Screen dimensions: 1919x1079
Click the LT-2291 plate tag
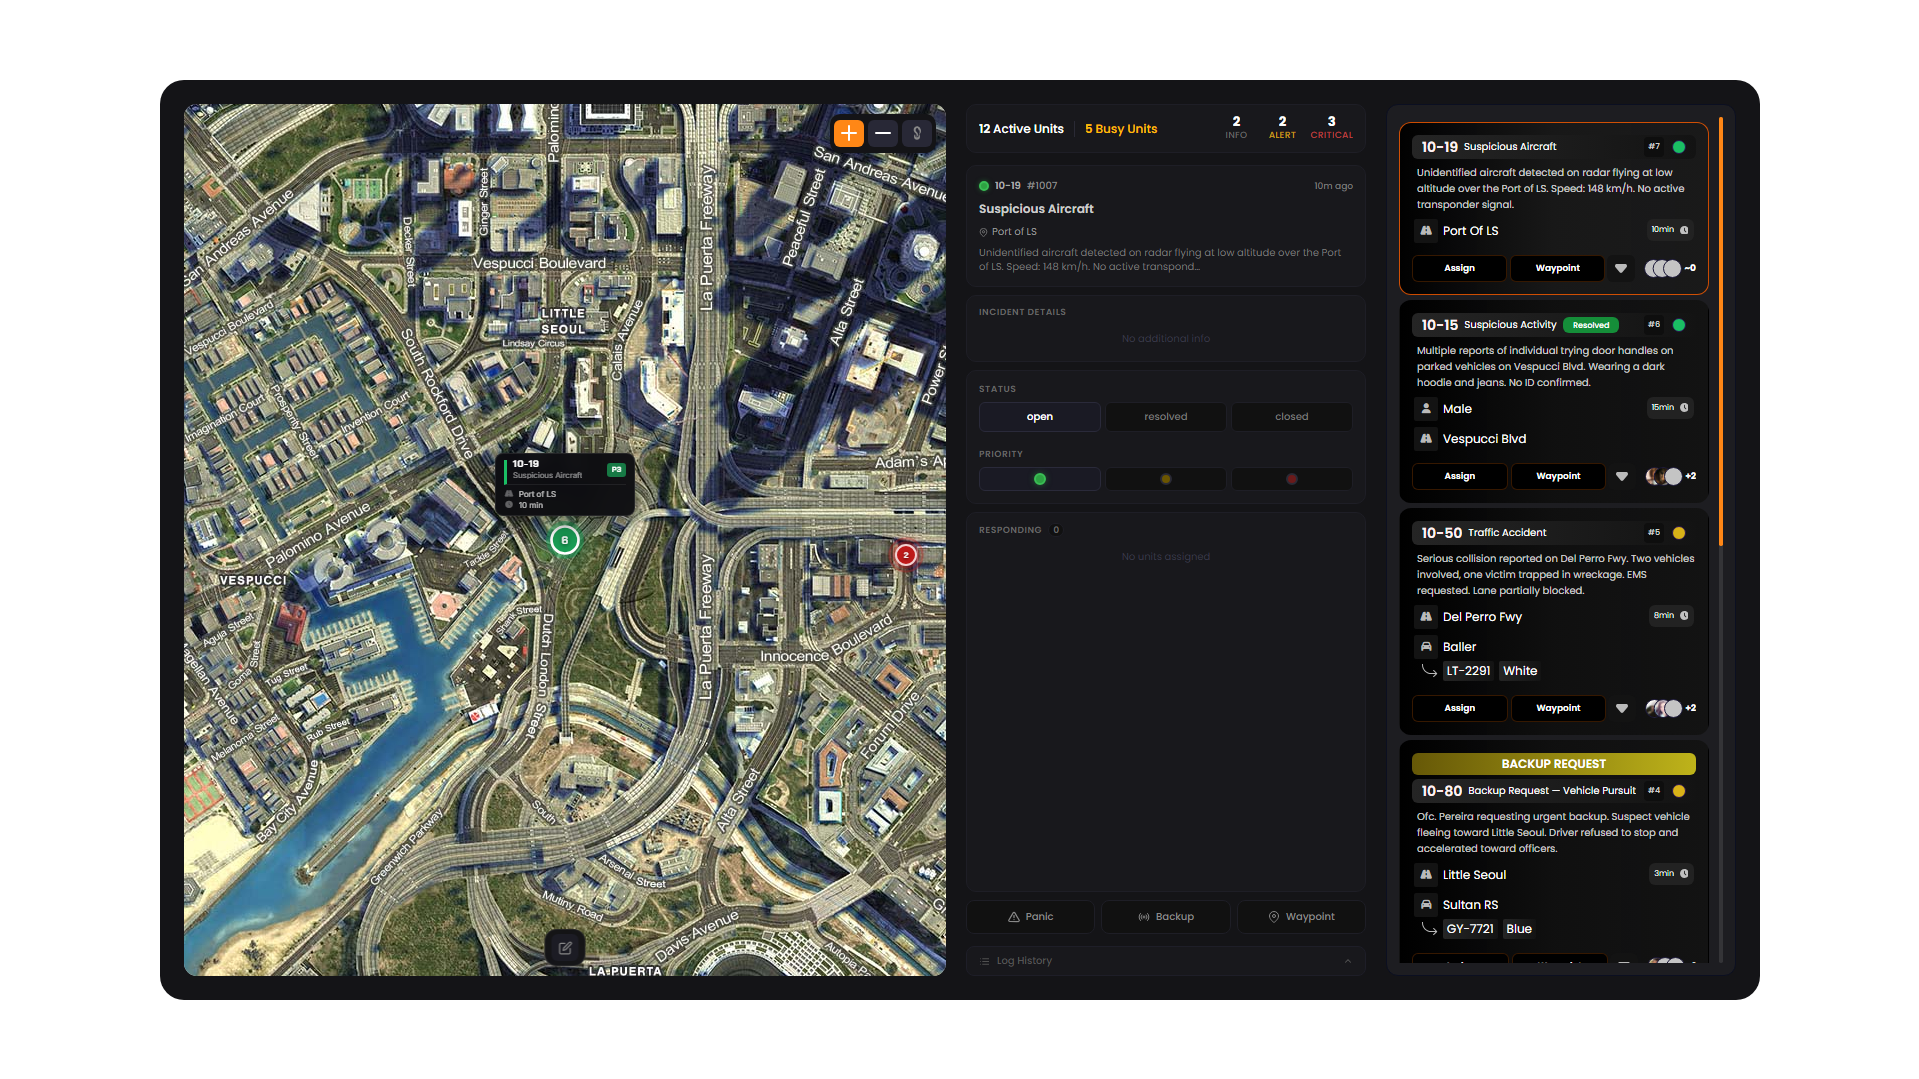click(1468, 671)
